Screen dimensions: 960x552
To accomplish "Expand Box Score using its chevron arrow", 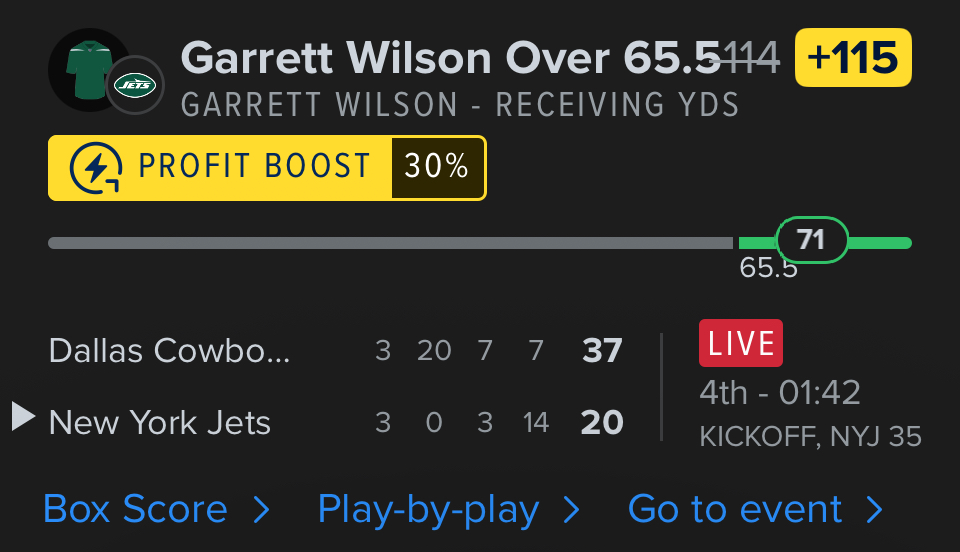I will point(261,511).
